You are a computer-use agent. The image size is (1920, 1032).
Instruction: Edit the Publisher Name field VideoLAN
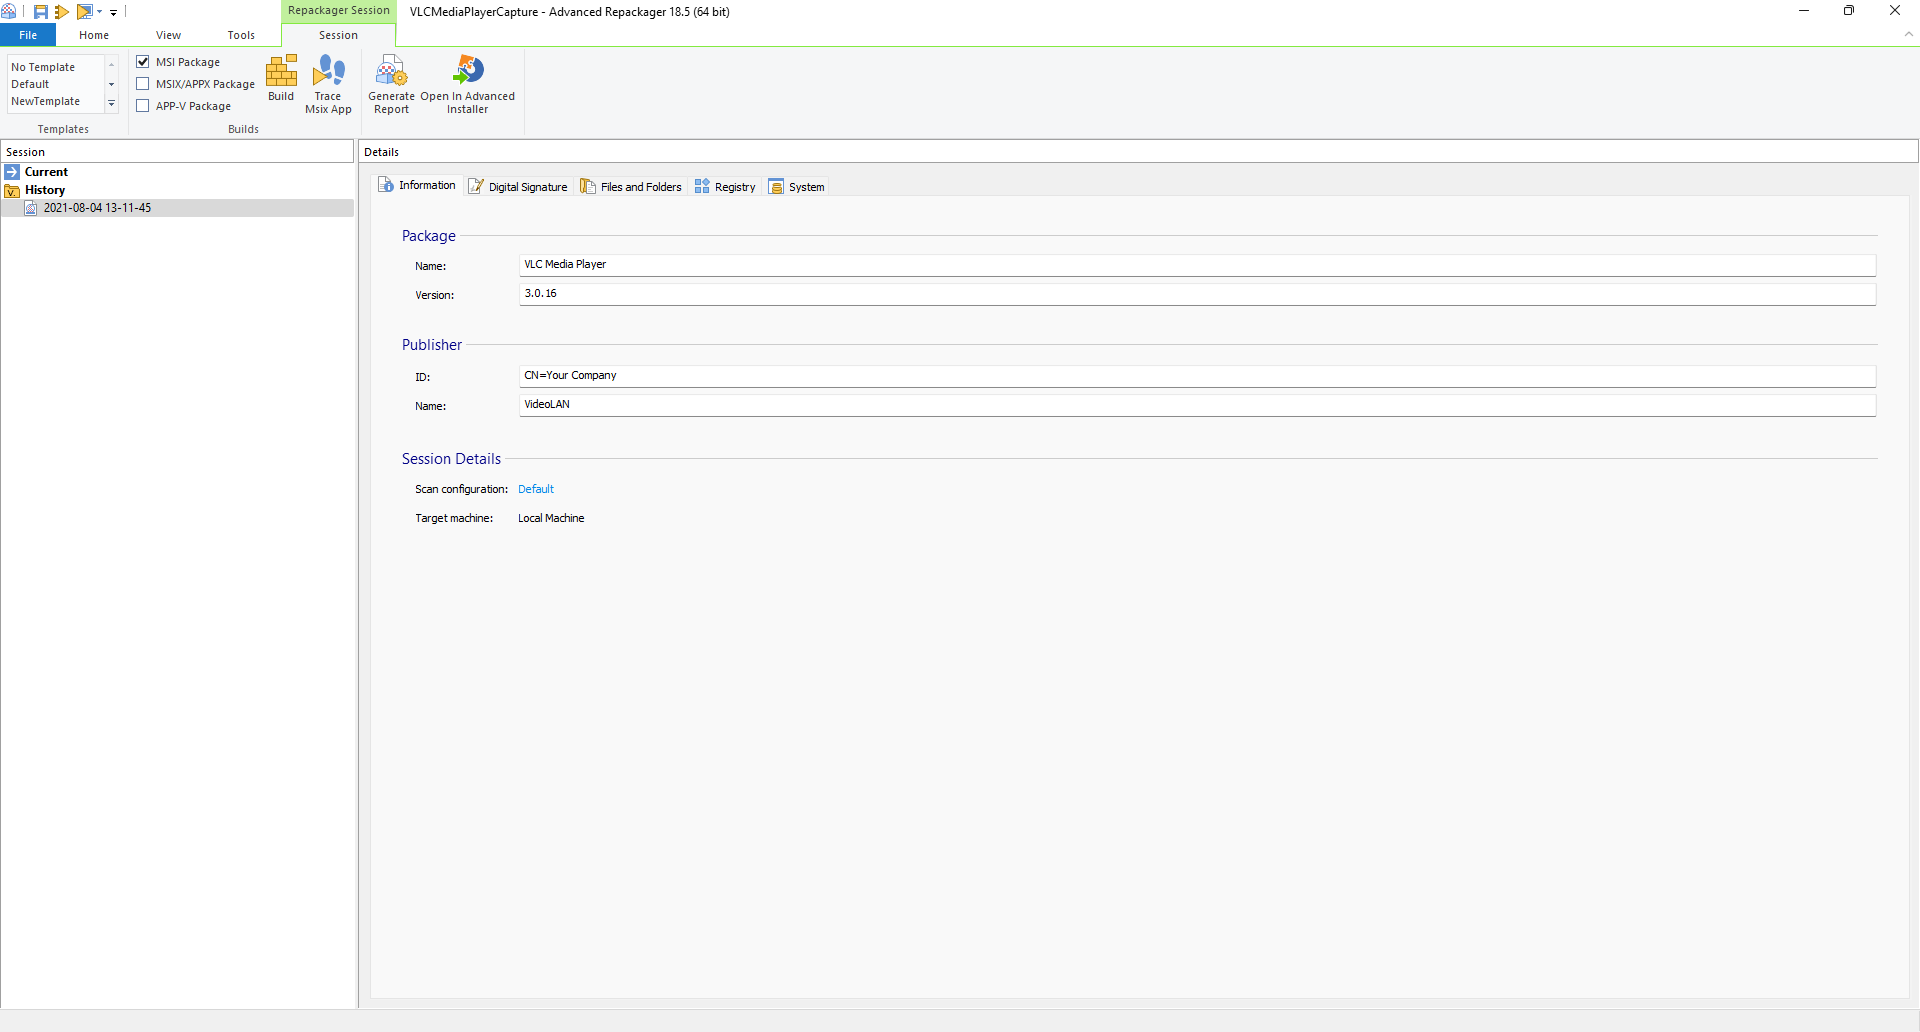tap(1197, 405)
